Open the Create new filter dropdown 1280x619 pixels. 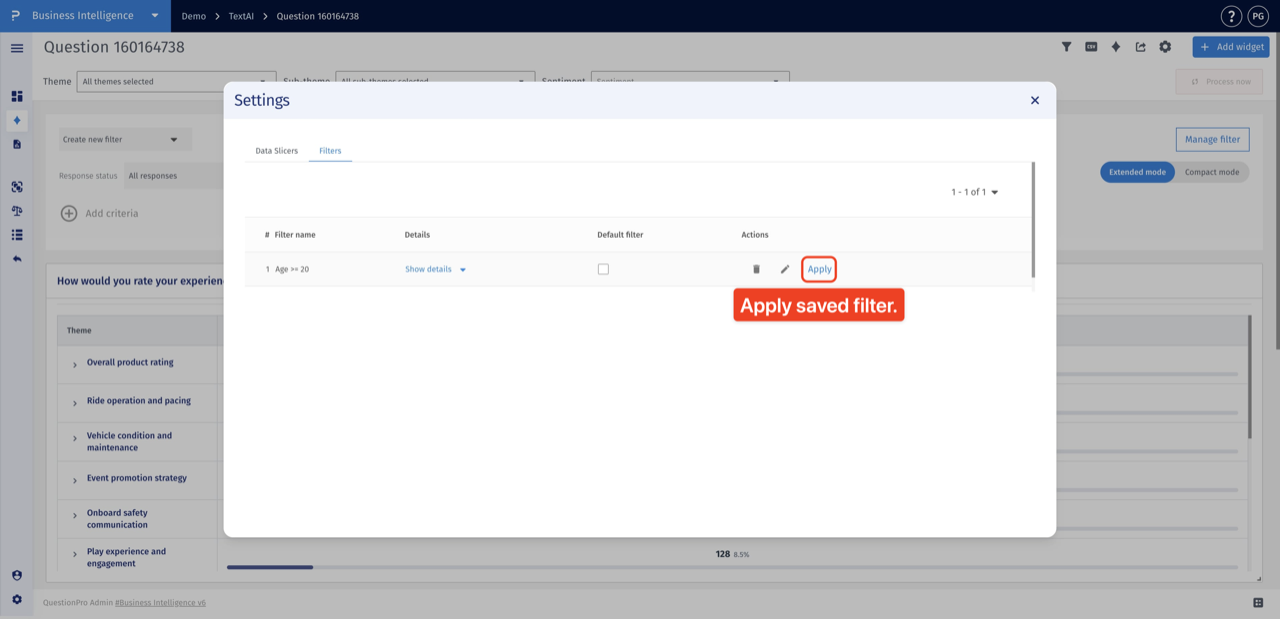[124, 139]
